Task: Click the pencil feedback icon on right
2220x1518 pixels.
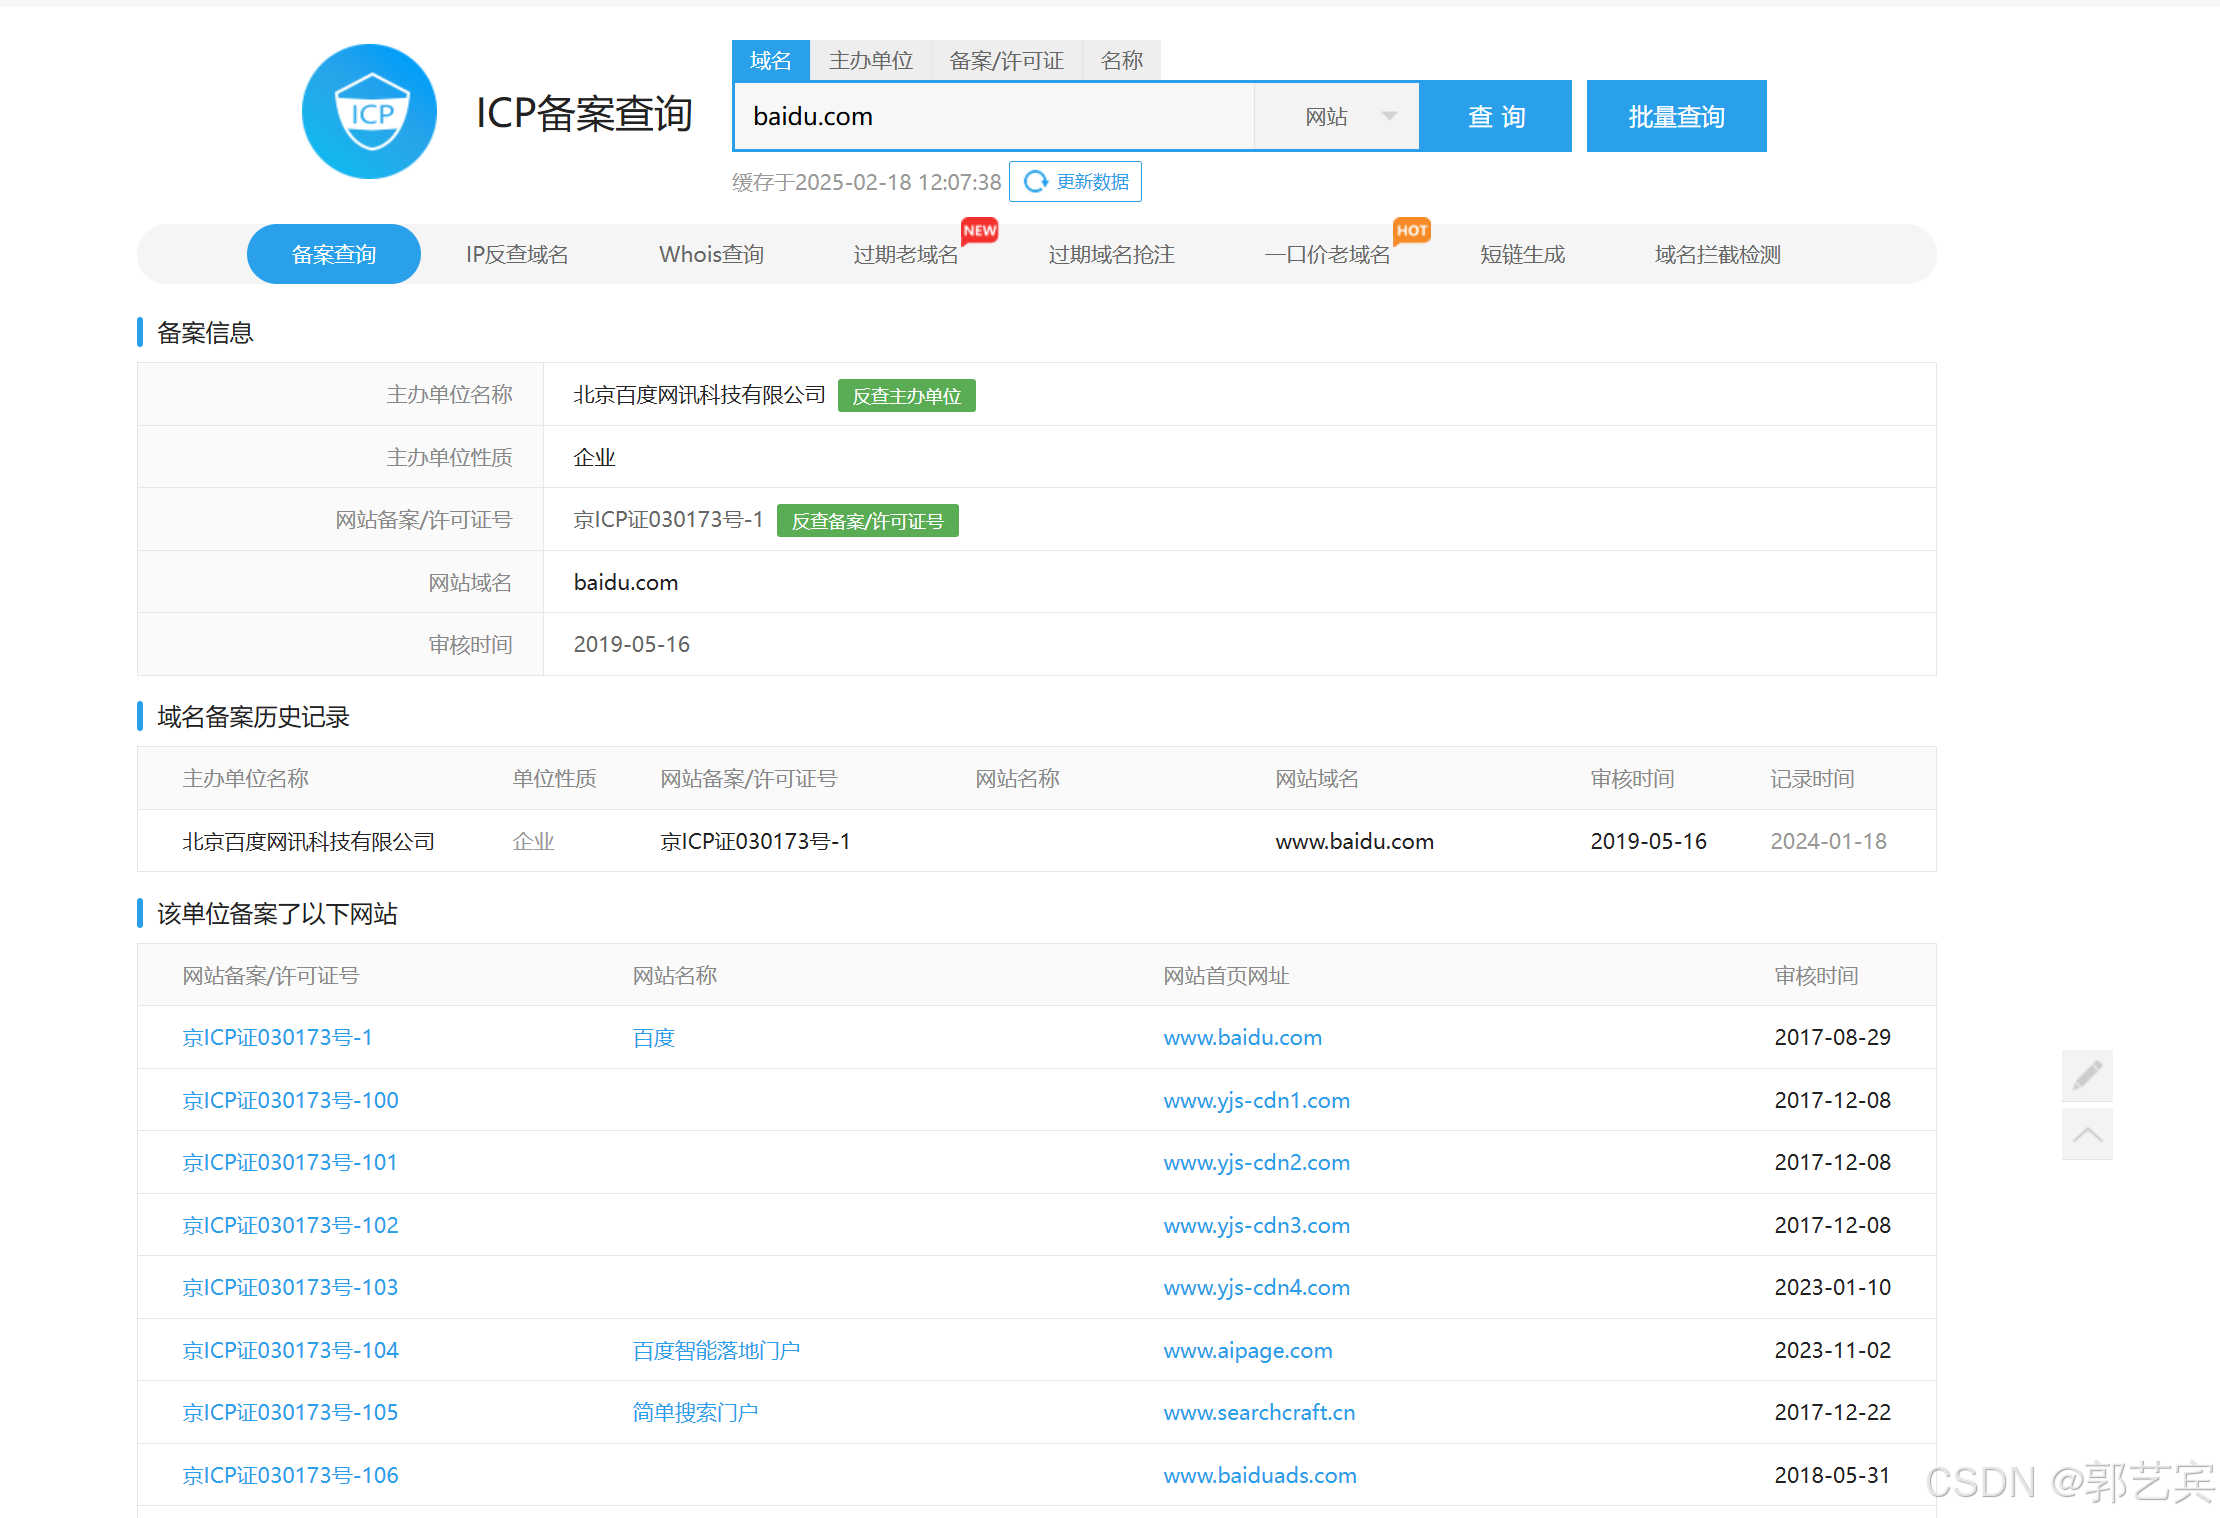Action: click(x=2087, y=1076)
